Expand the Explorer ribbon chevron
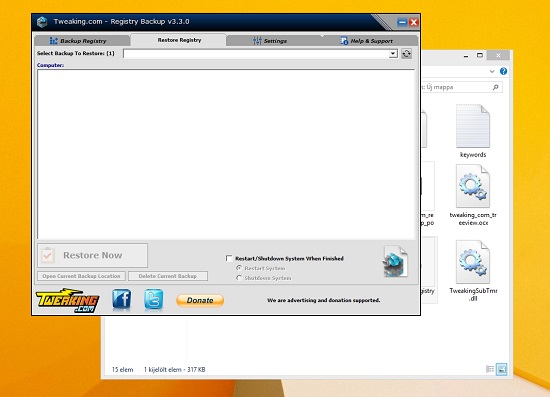 click(x=492, y=72)
